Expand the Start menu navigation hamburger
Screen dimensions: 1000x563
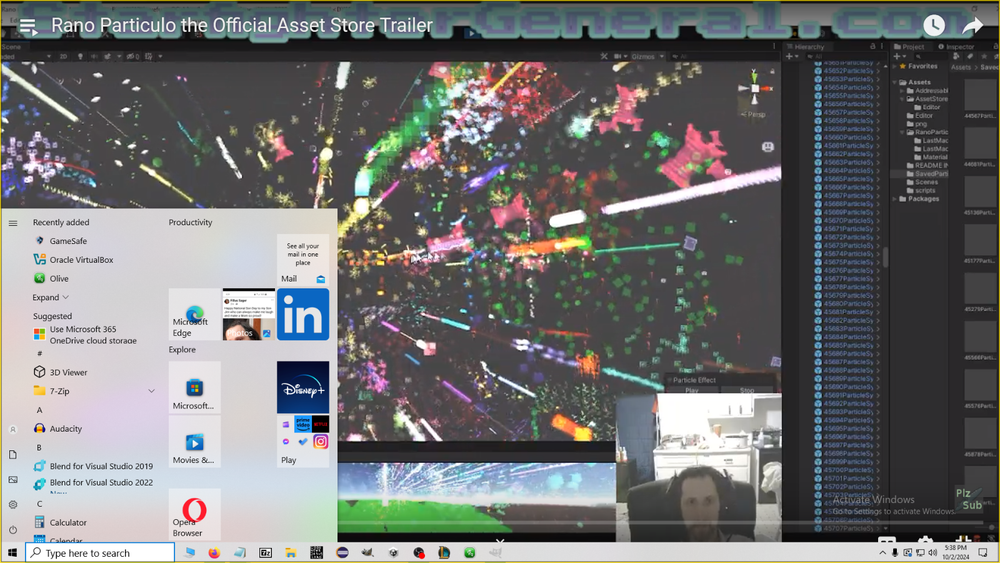point(13,223)
